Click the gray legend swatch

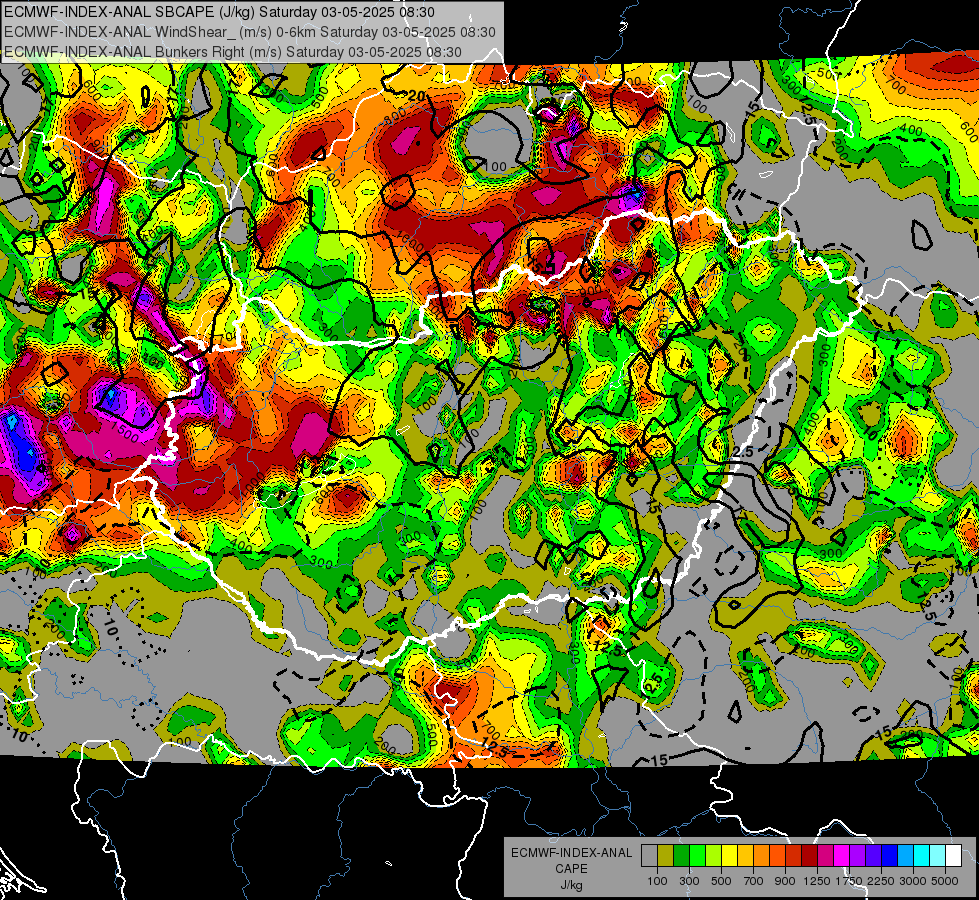[649, 855]
